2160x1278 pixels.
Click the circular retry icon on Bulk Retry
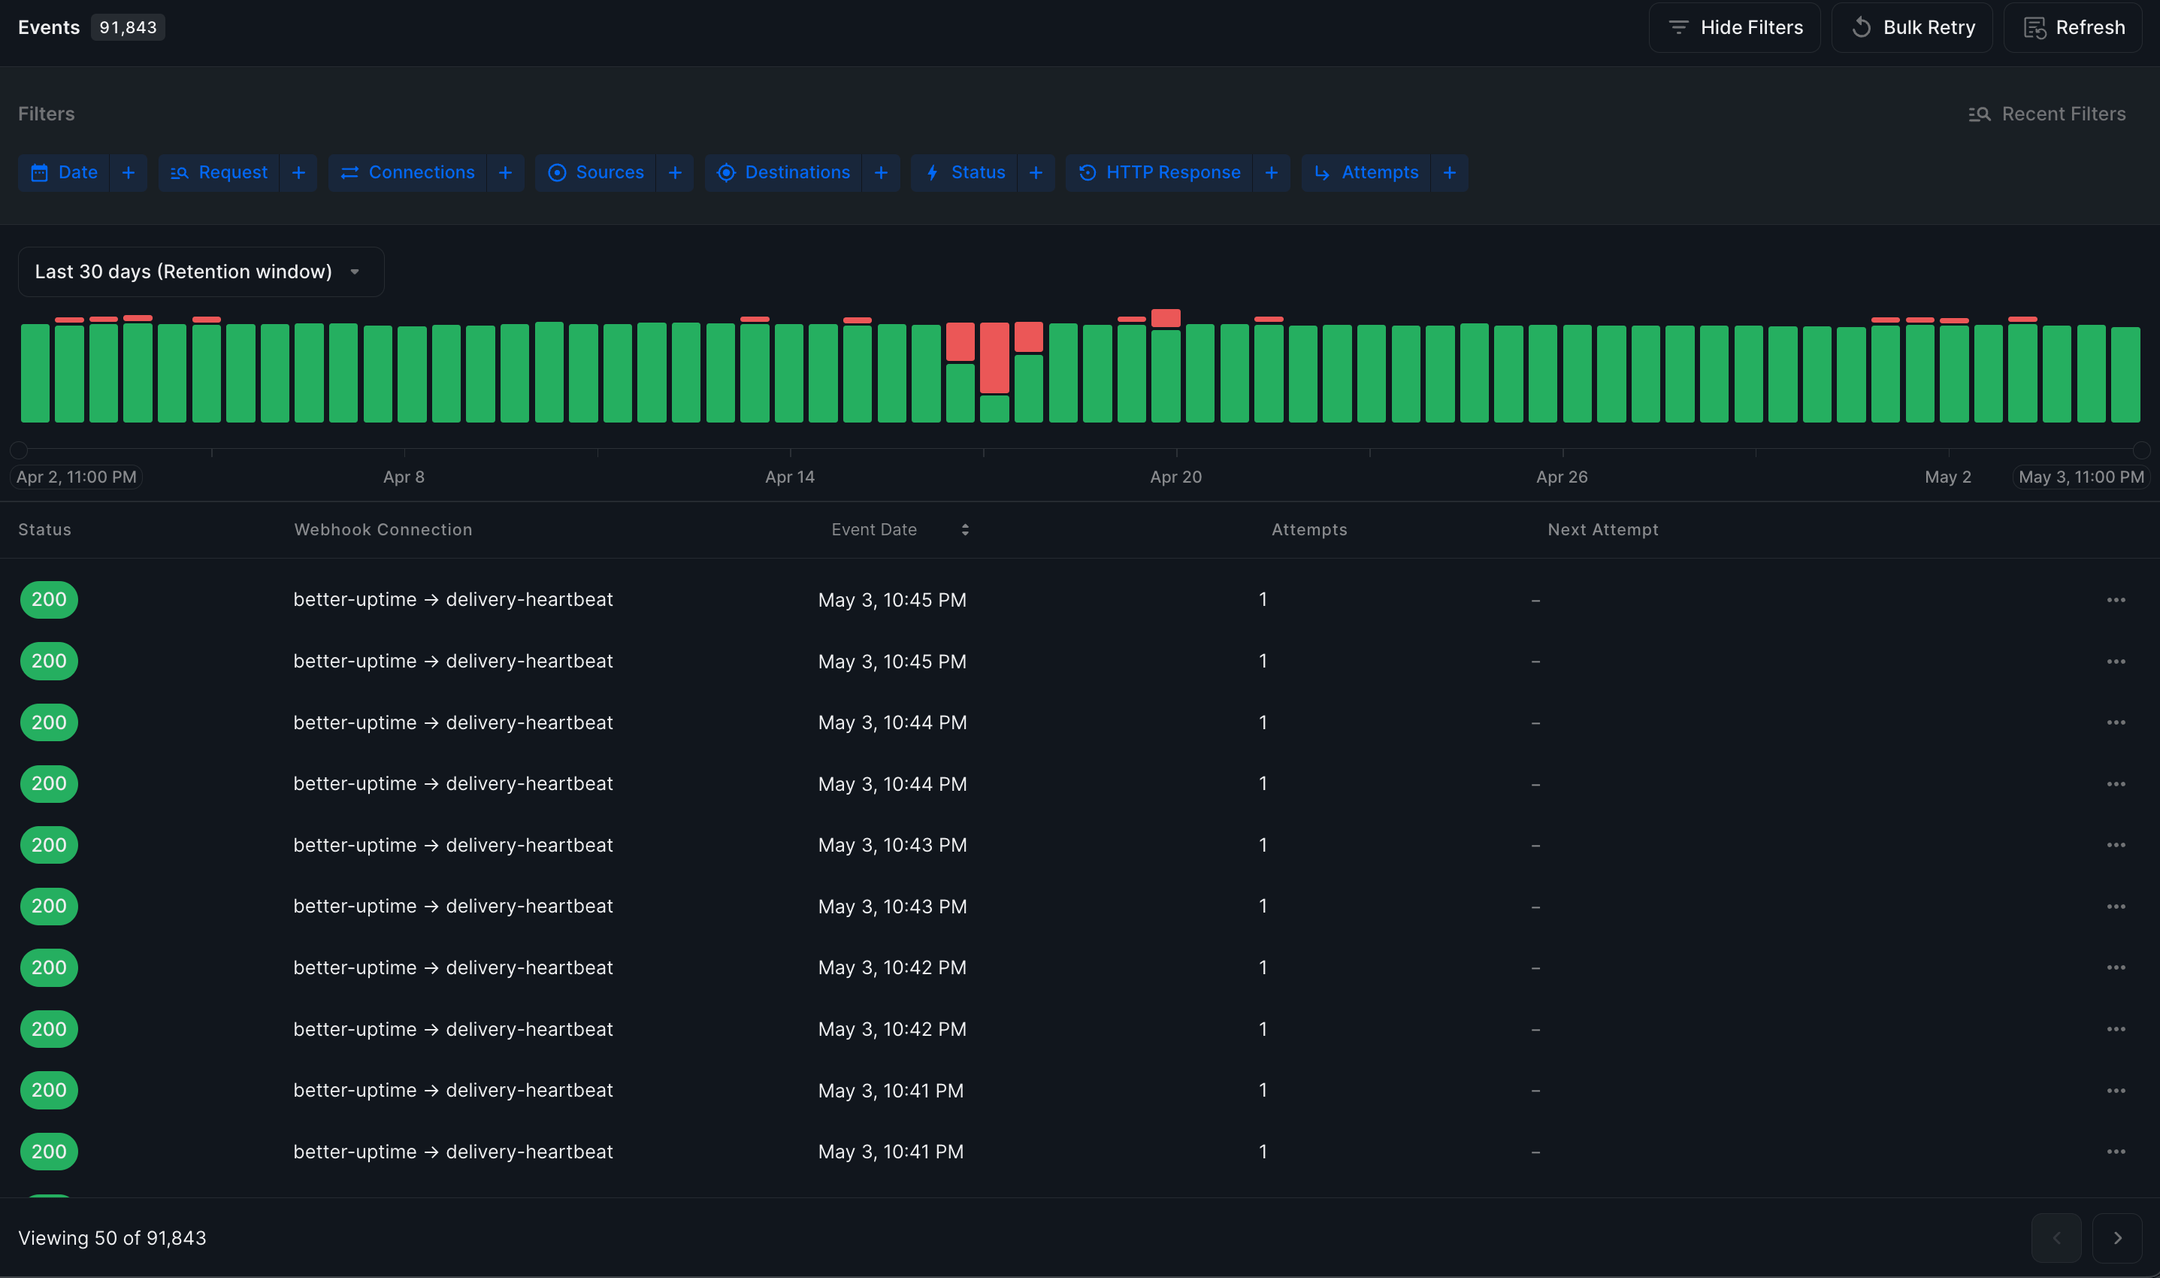(x=1862, y=27)
